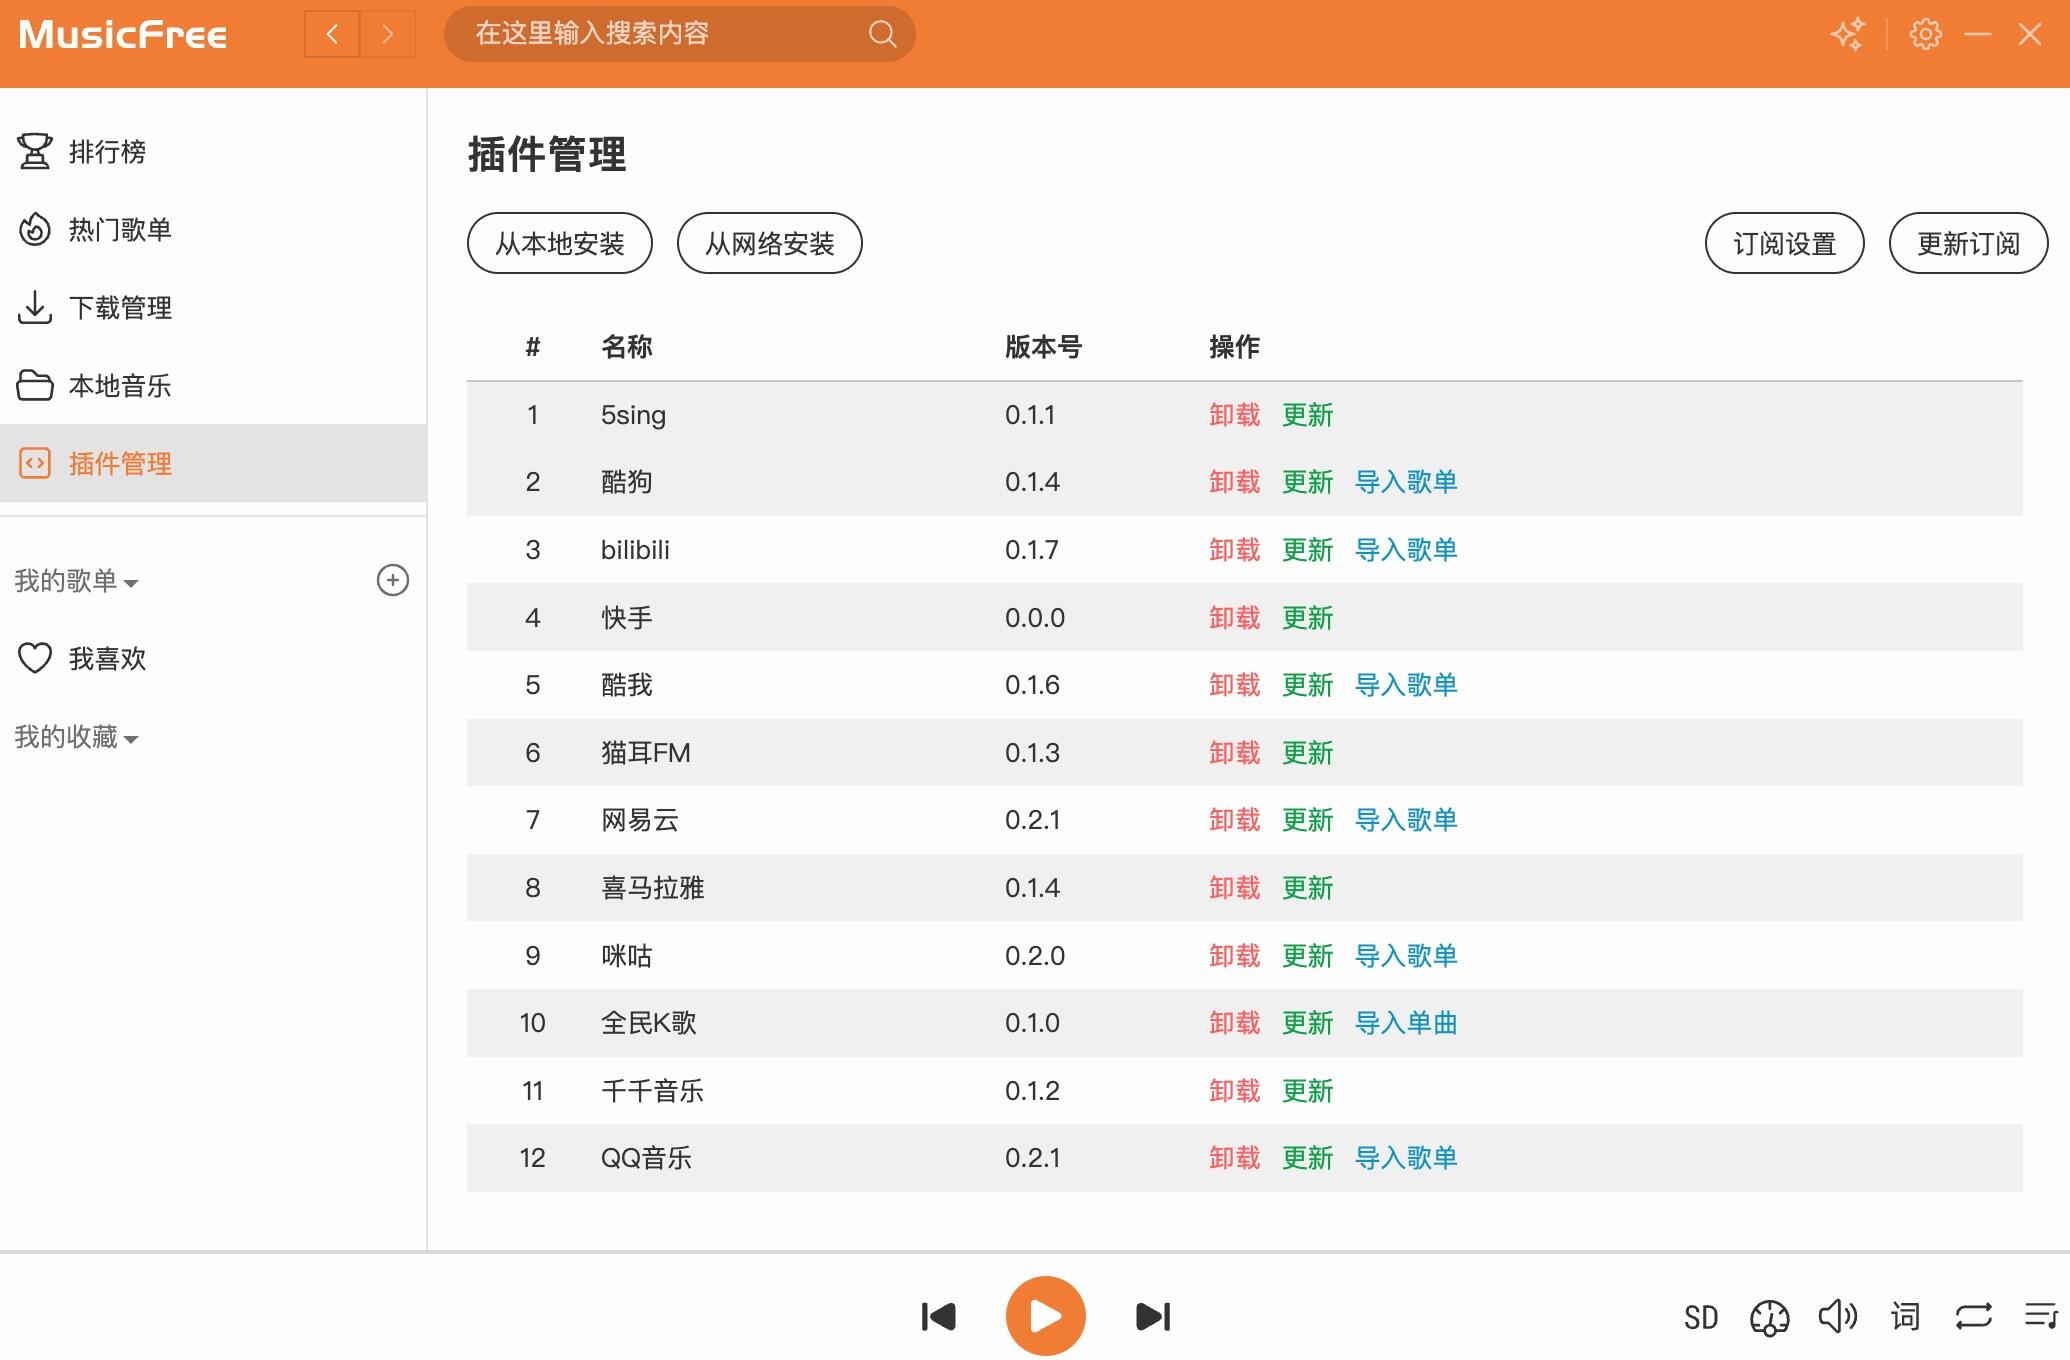Uninstall the 网易云 plugin

tap(1235, 820)
